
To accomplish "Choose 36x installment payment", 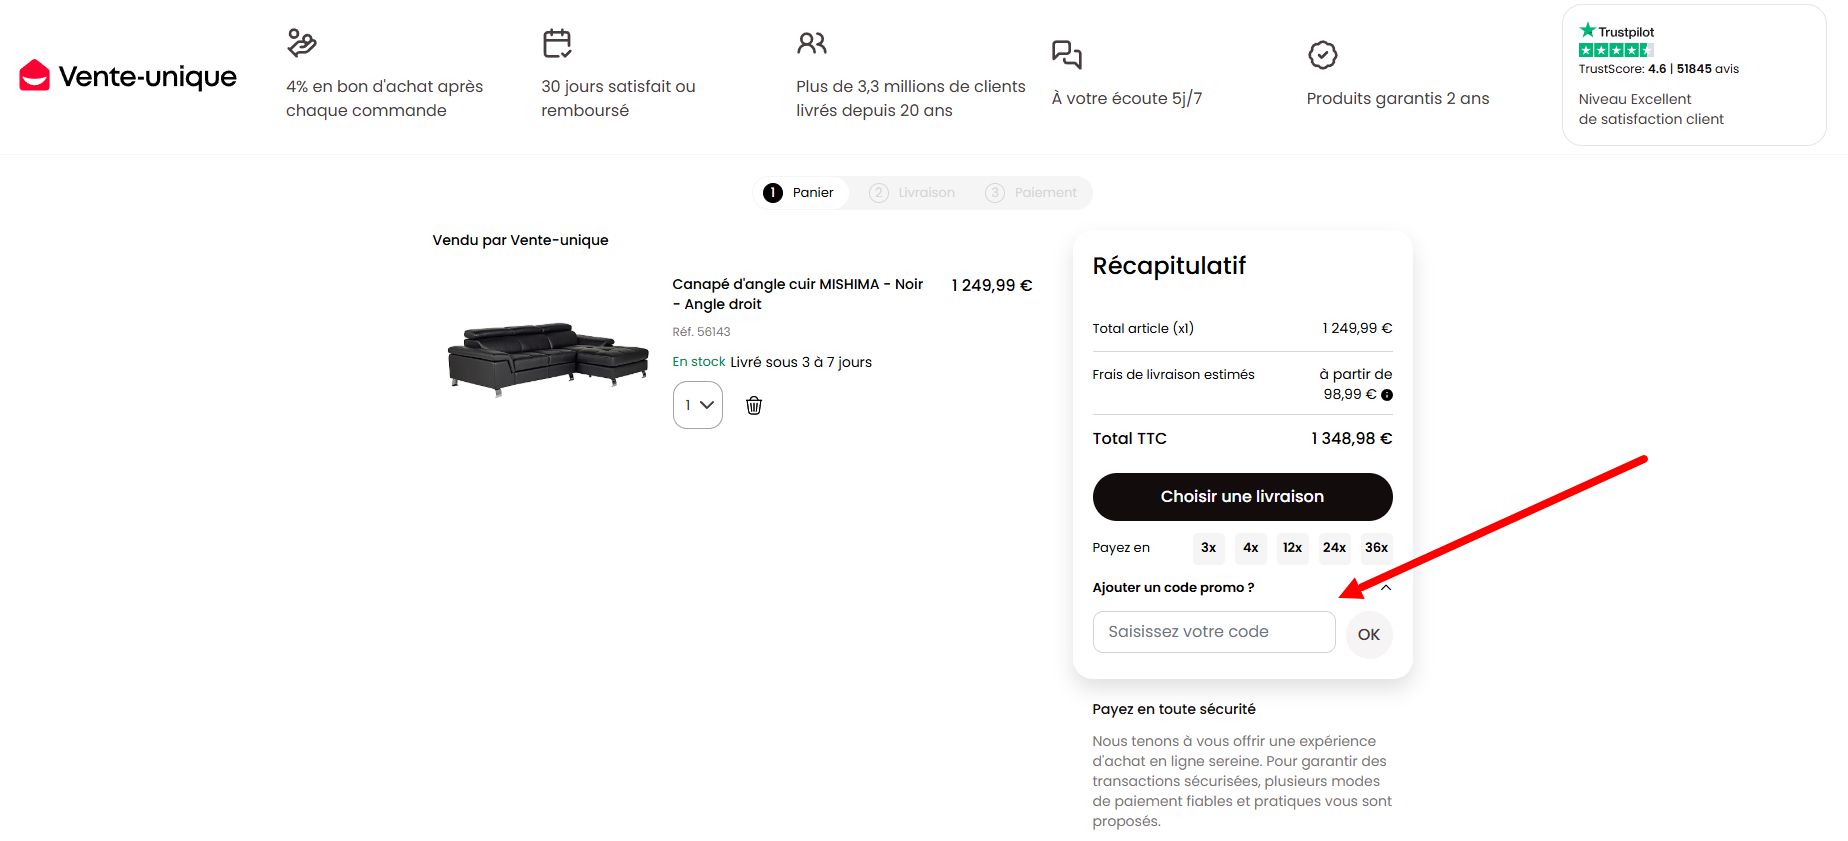I will point(1376,548).
